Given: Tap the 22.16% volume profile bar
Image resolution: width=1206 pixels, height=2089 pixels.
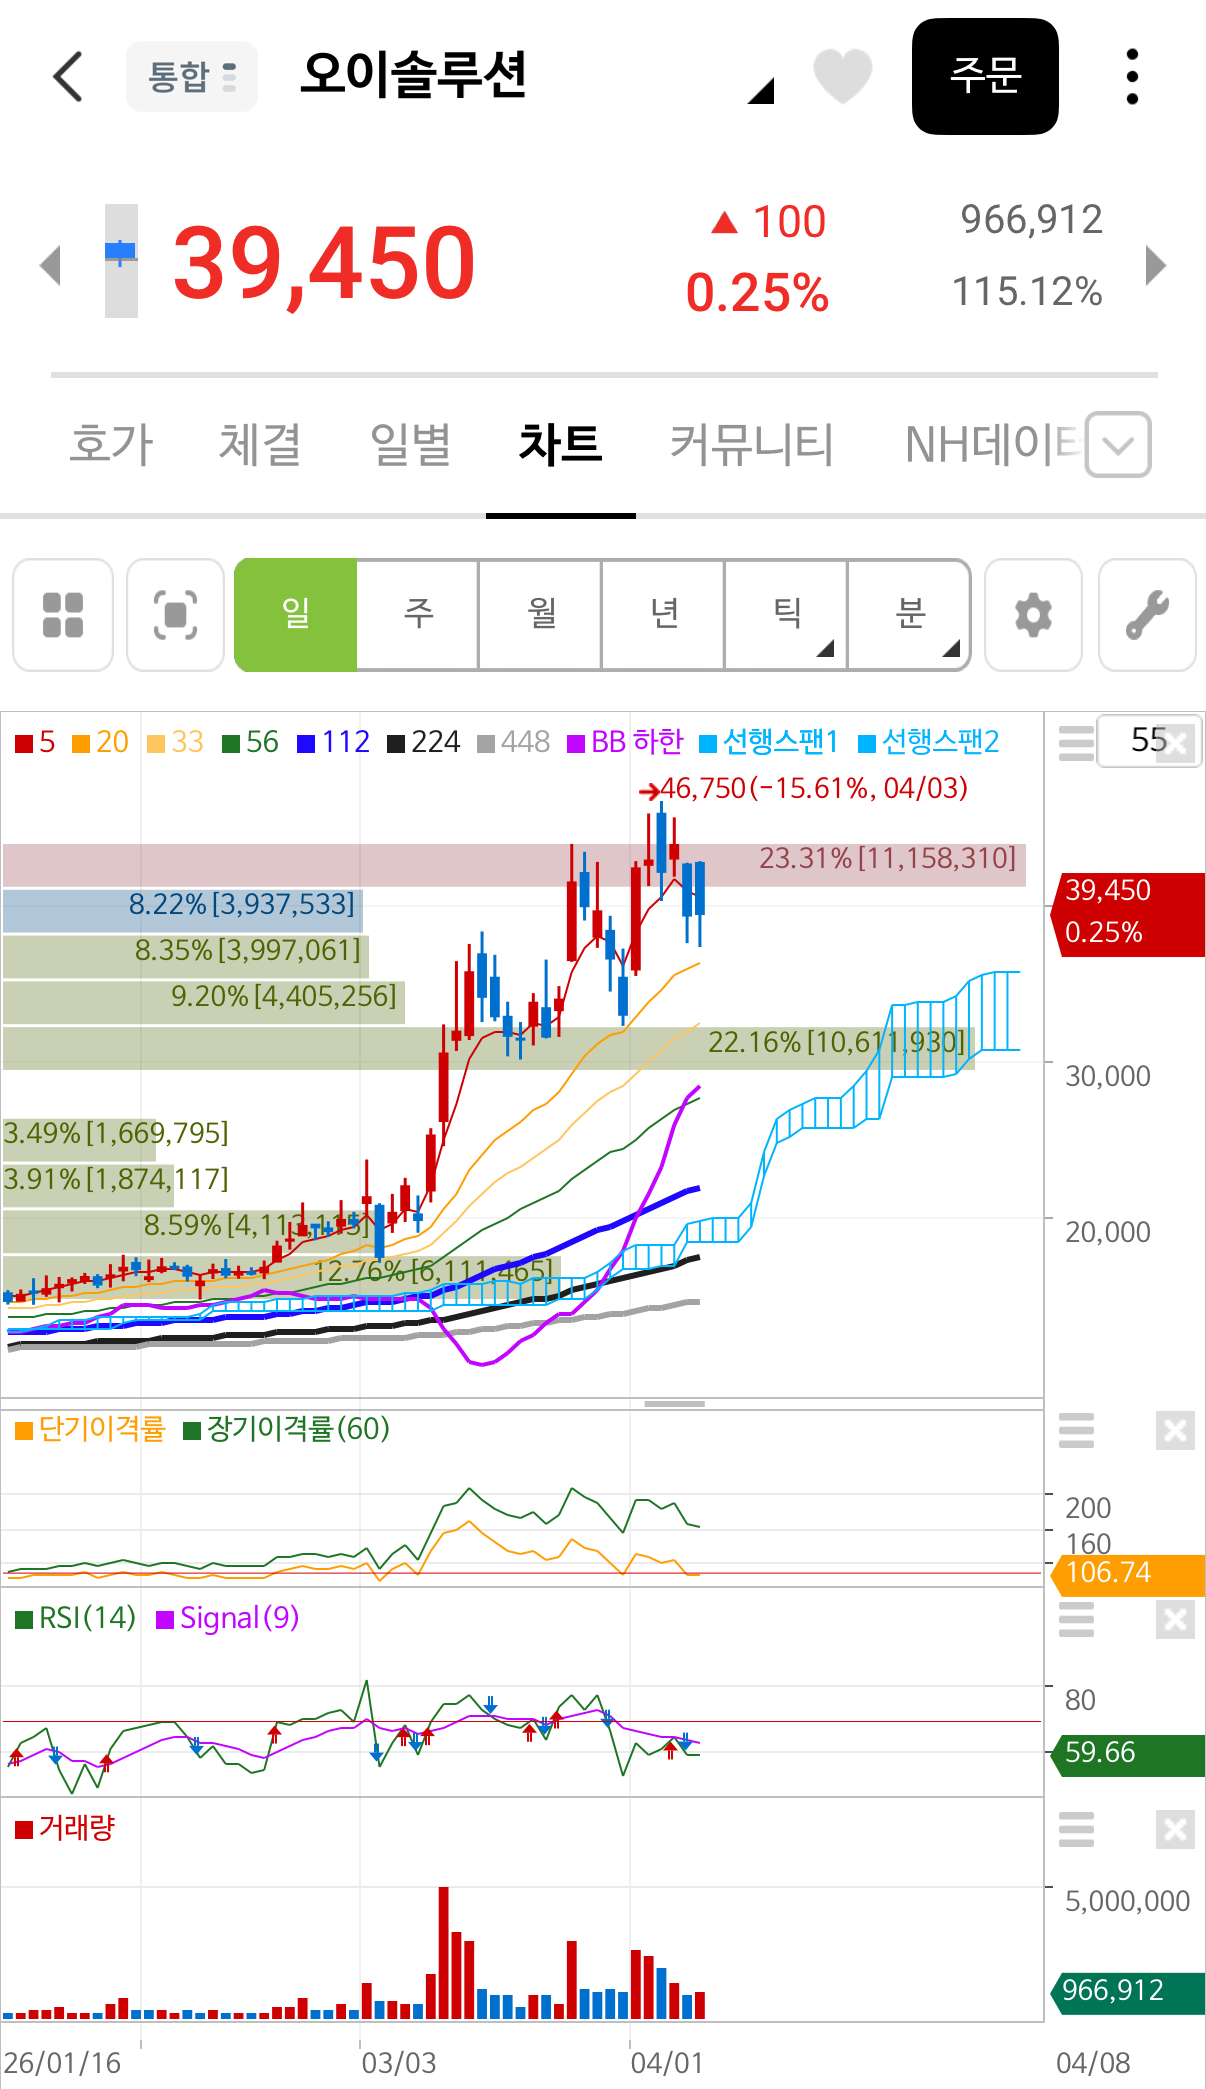Looking at the screenshot, I should pos(488,1047).
